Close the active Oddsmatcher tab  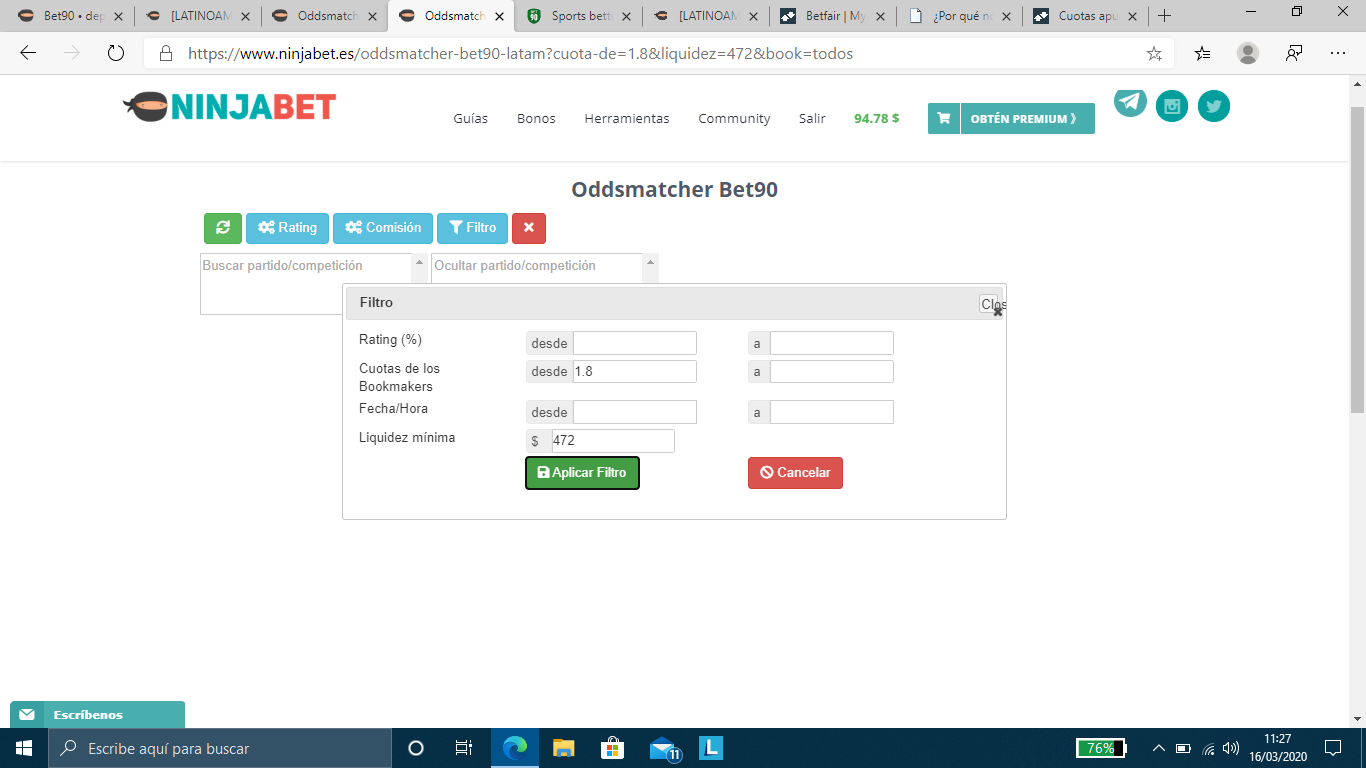[x=499, y=16]
